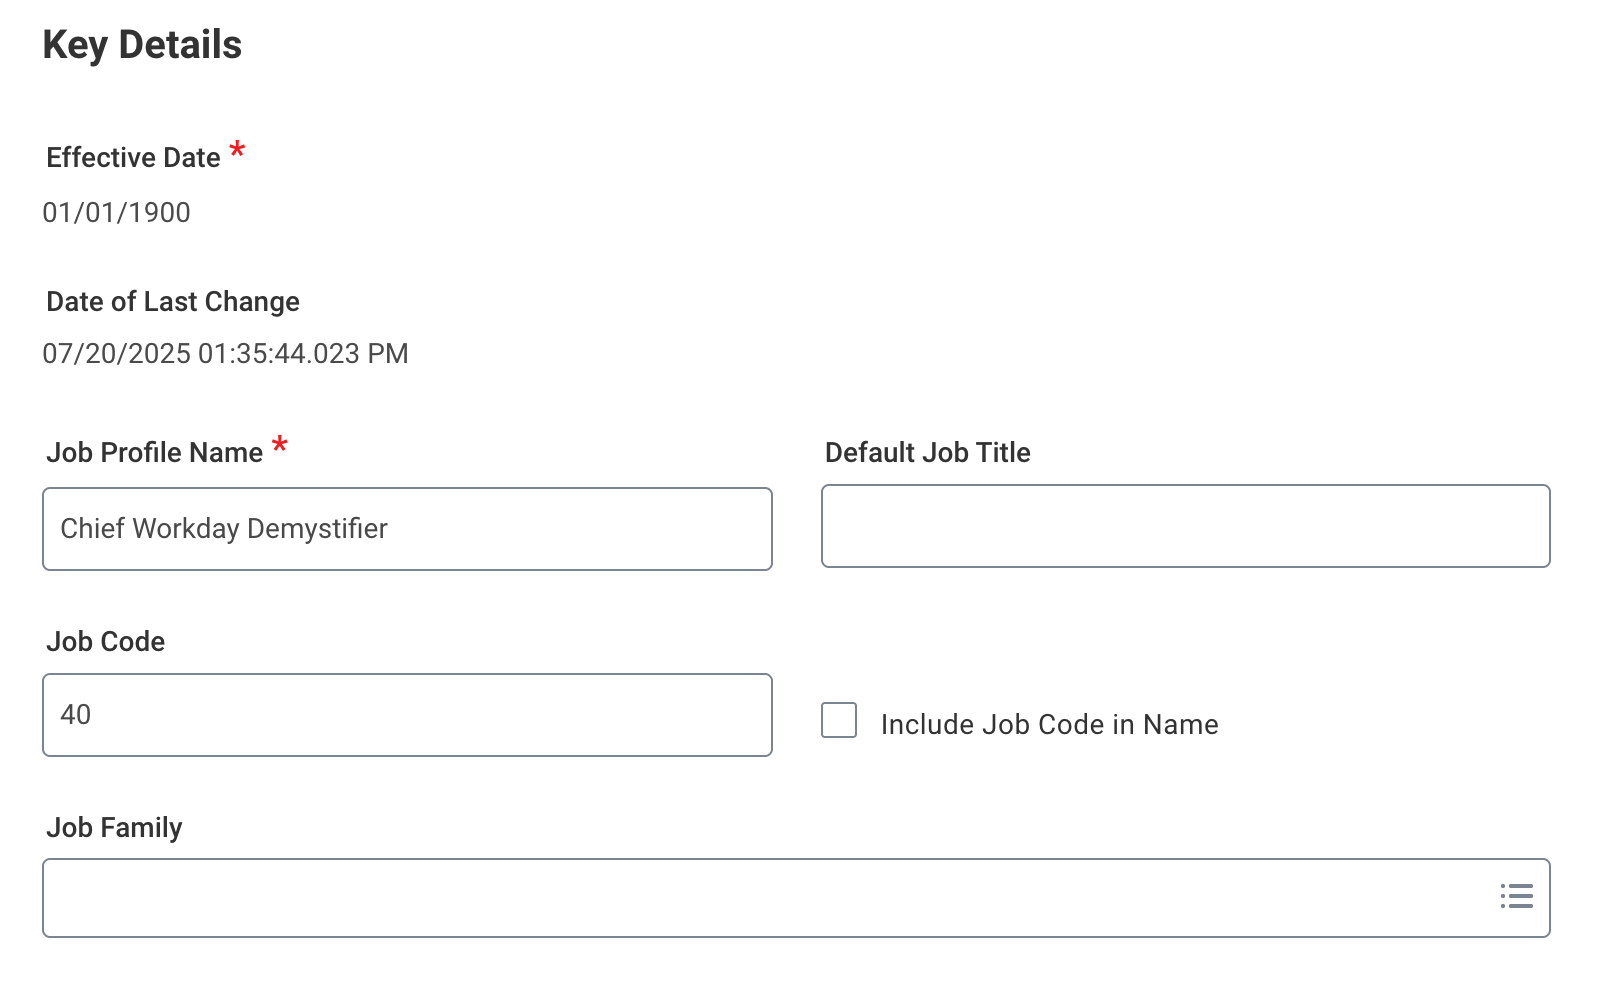This screenshot has width=1604, height=990.
Task: Open the Job Family prompt list icon
Action: (x=1516, y=896)
